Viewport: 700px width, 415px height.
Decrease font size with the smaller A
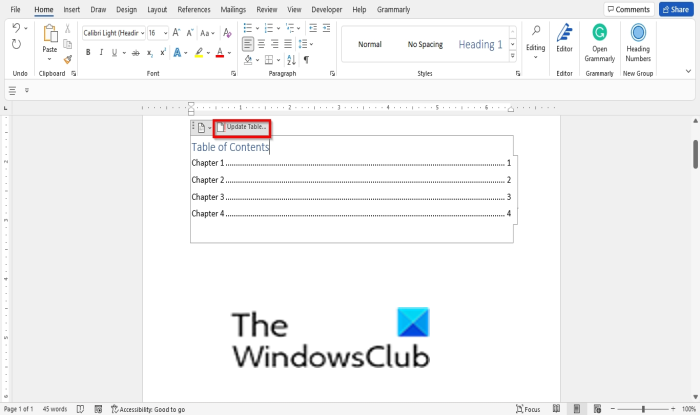[x=190, y=33]
